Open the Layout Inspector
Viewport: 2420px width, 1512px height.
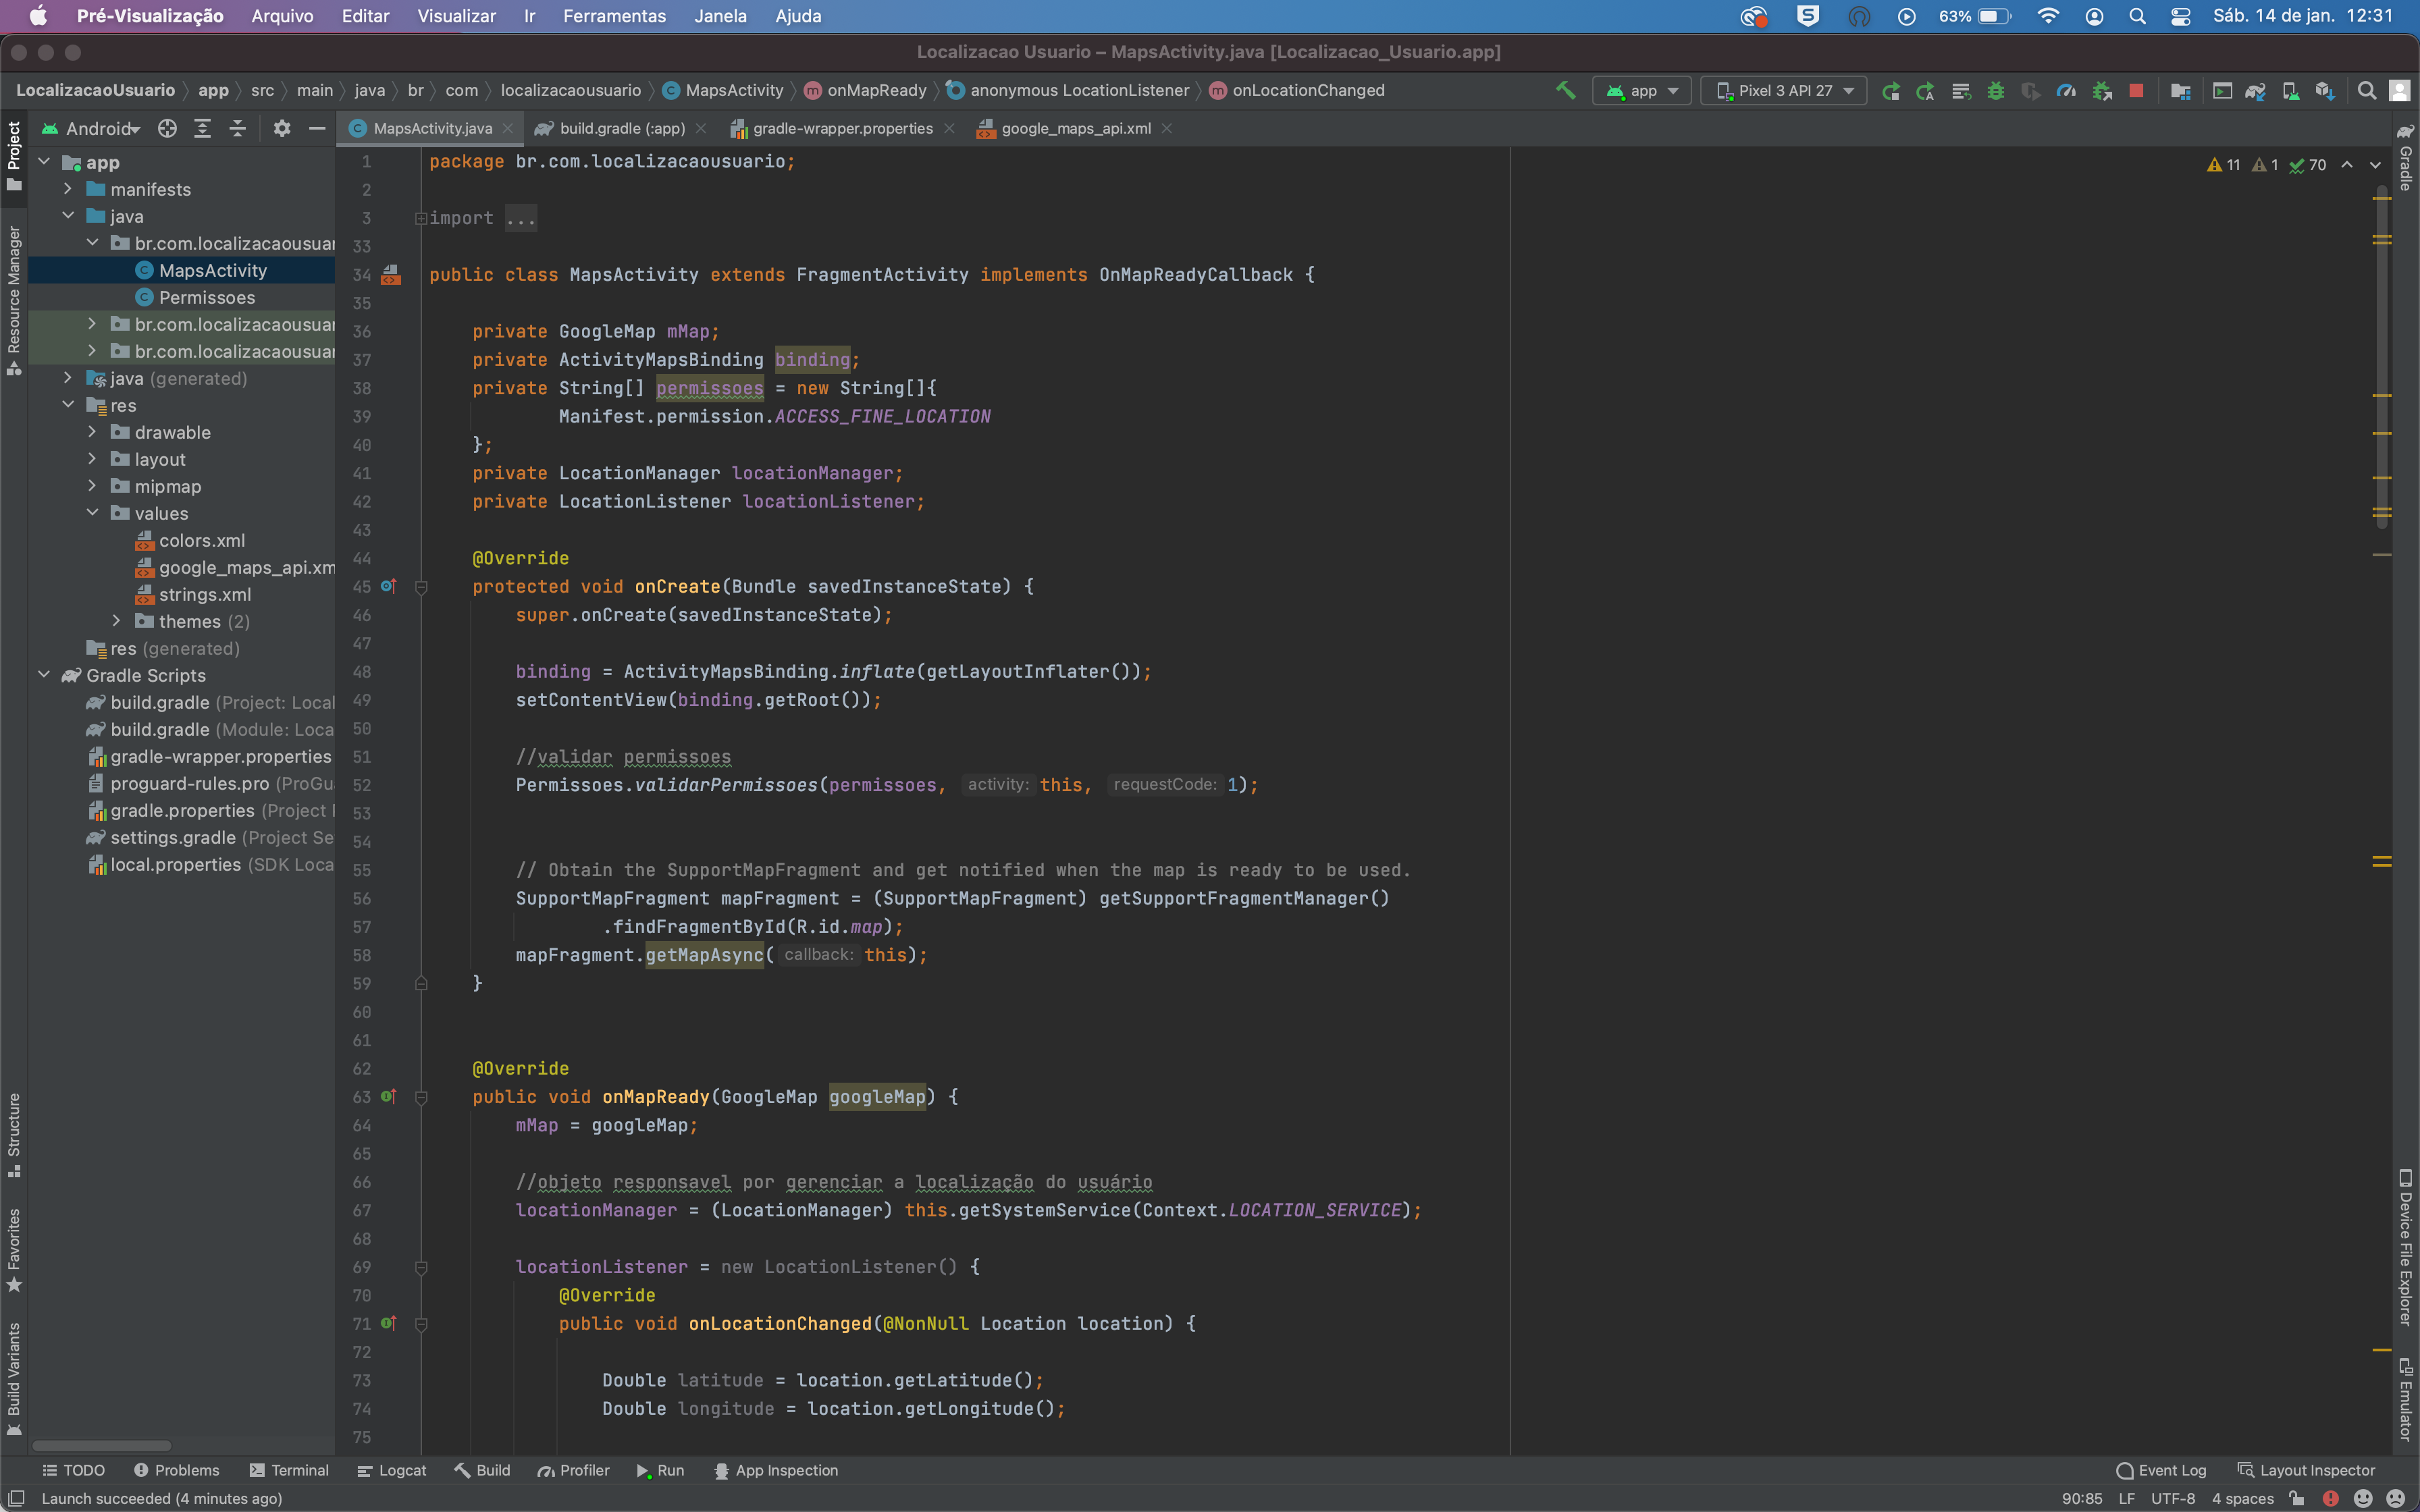click(2306, 1470)
